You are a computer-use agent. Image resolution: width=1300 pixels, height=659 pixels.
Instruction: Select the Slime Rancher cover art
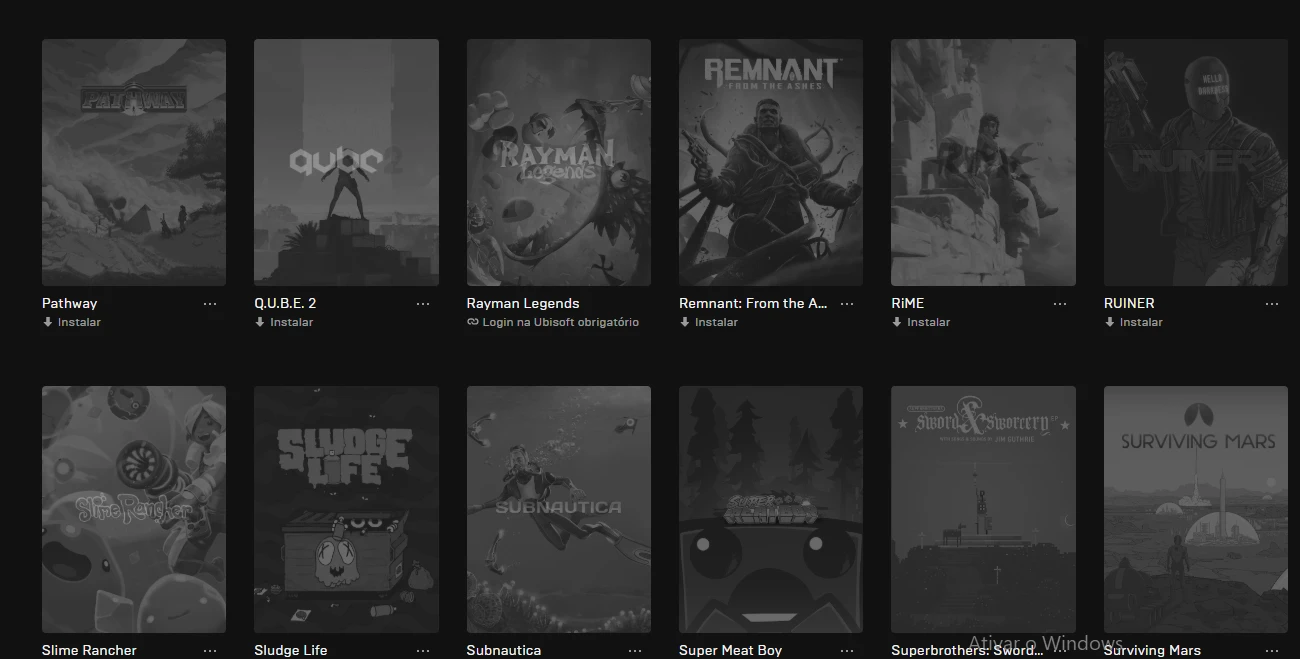tap(134, 509)
